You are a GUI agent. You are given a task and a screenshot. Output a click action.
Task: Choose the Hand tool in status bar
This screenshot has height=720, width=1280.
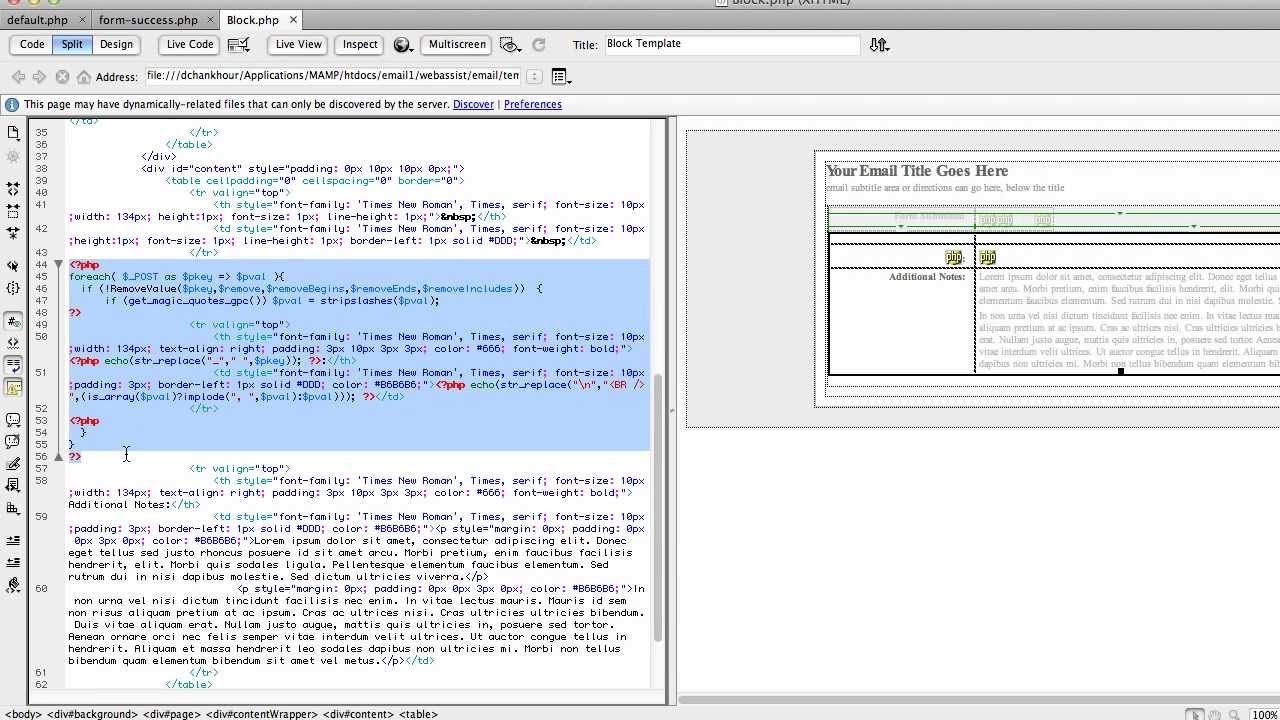1215,715
